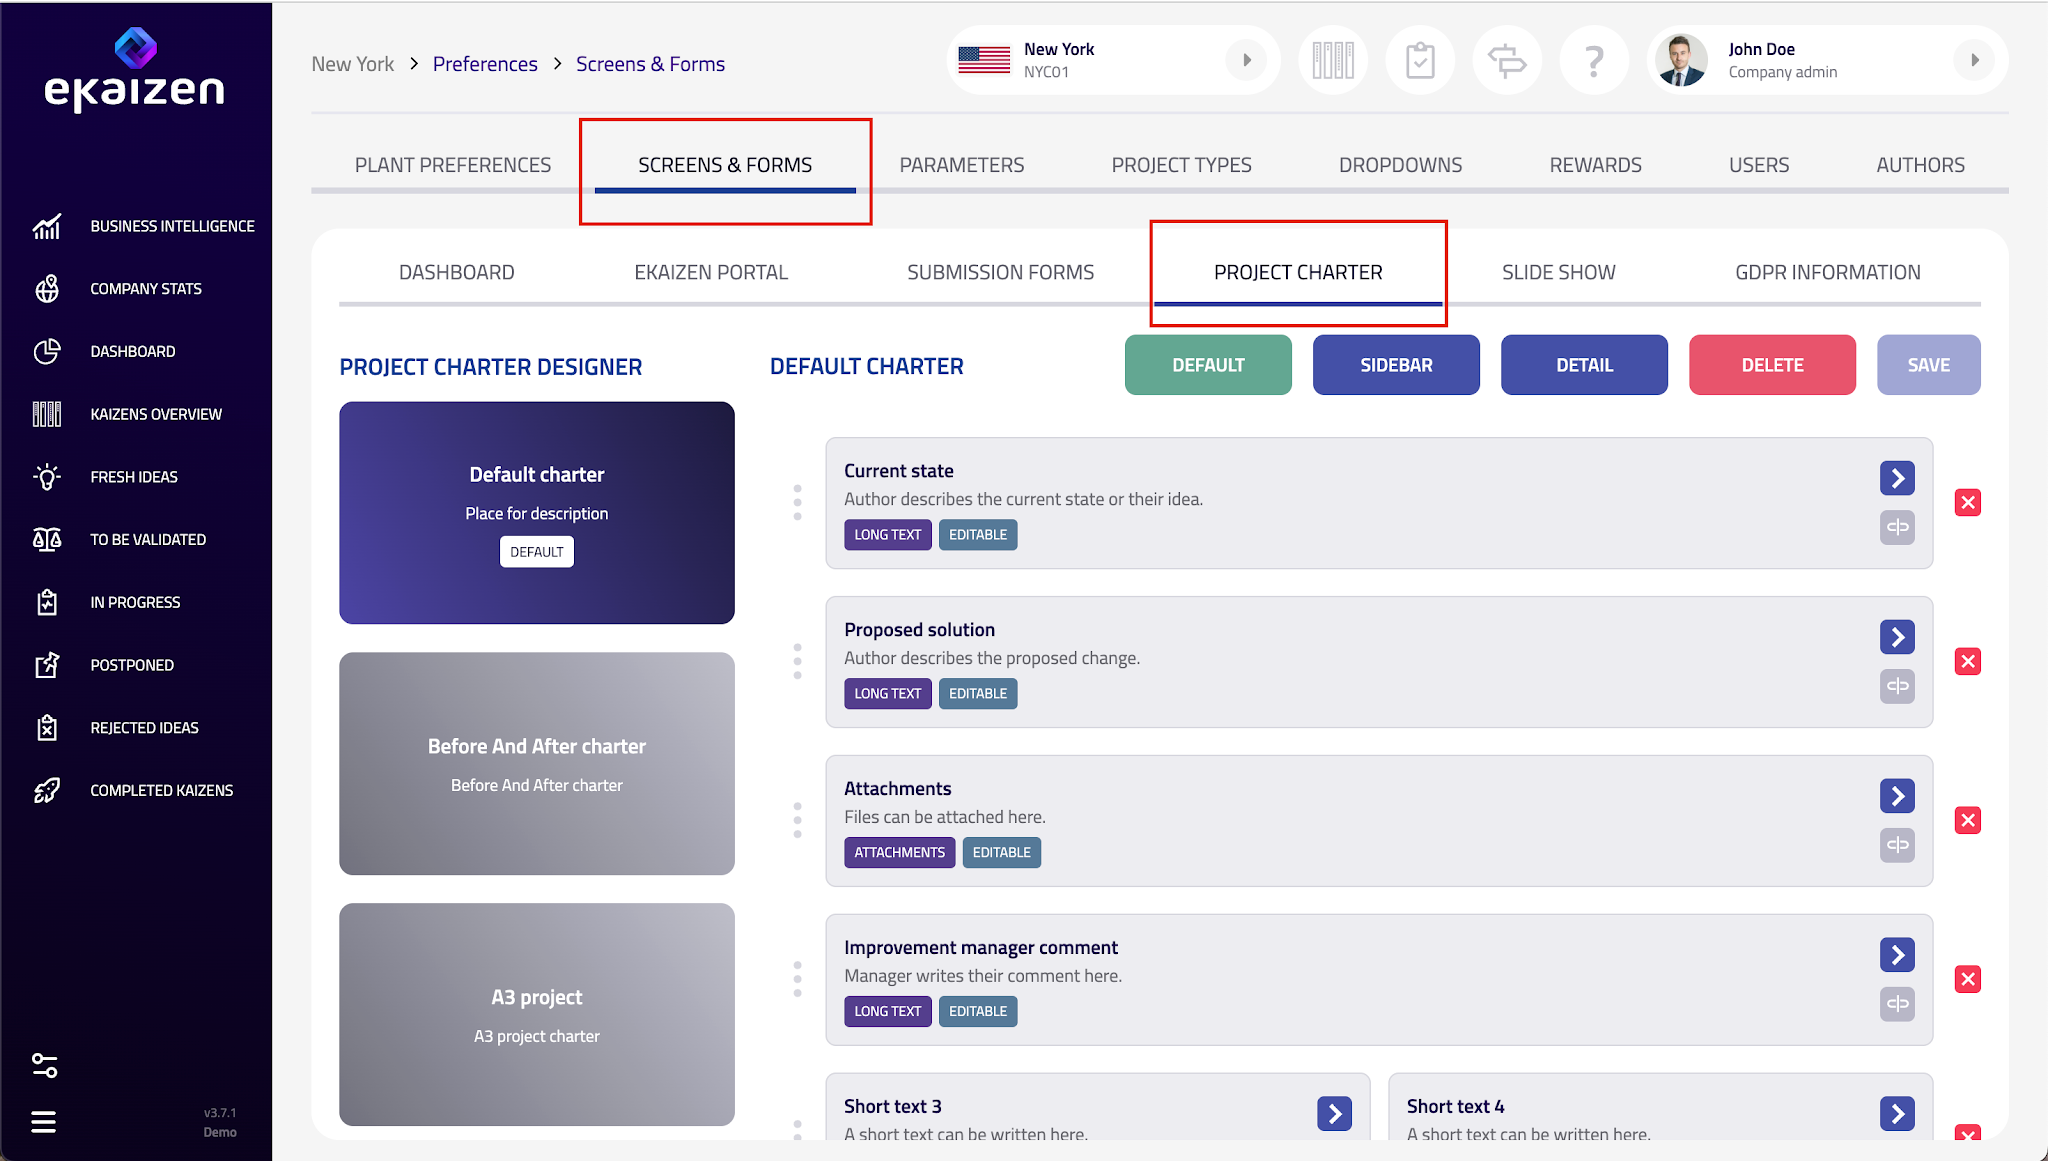Toggle split width icon on Attachments field
This screenshot has width=2048, height=1161.
1897,846
